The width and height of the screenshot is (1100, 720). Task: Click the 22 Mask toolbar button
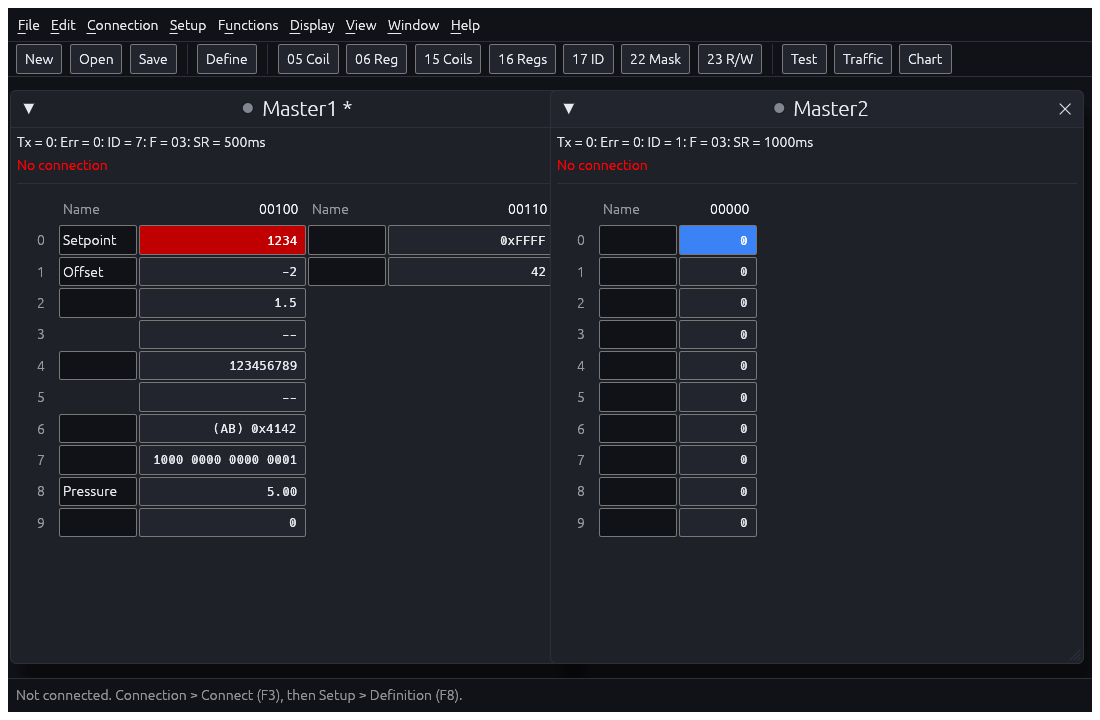pos(655,59)
